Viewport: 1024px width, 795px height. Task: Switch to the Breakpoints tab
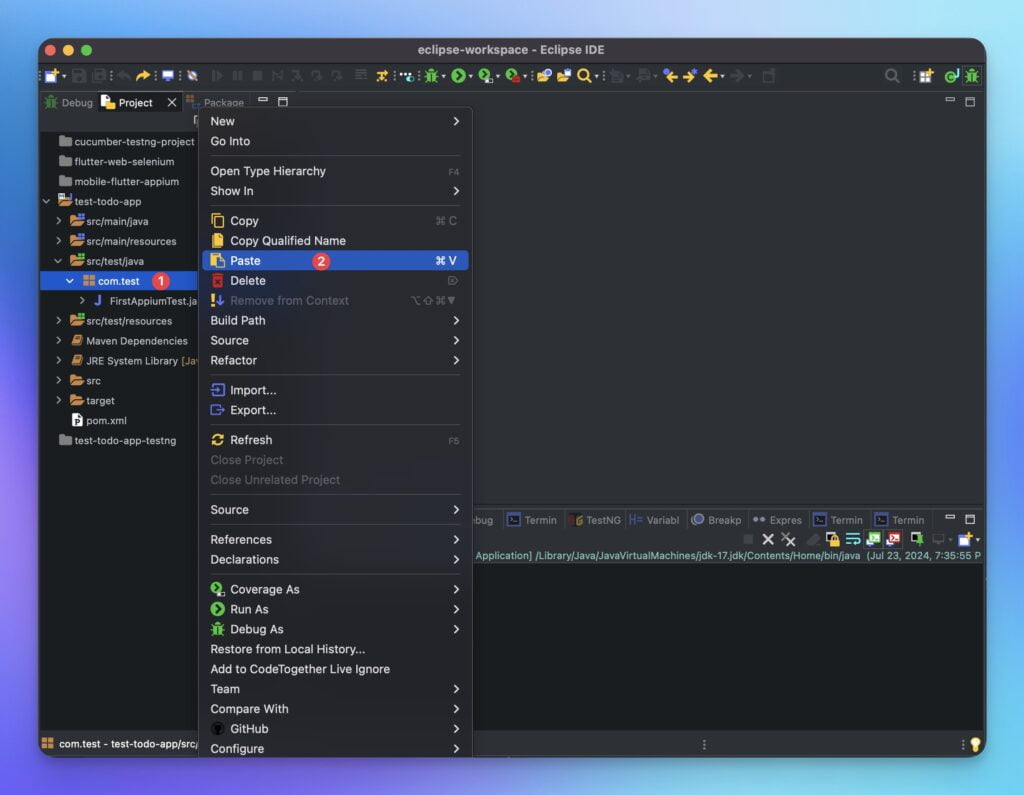pyautogui.click(x=716, y=520)
